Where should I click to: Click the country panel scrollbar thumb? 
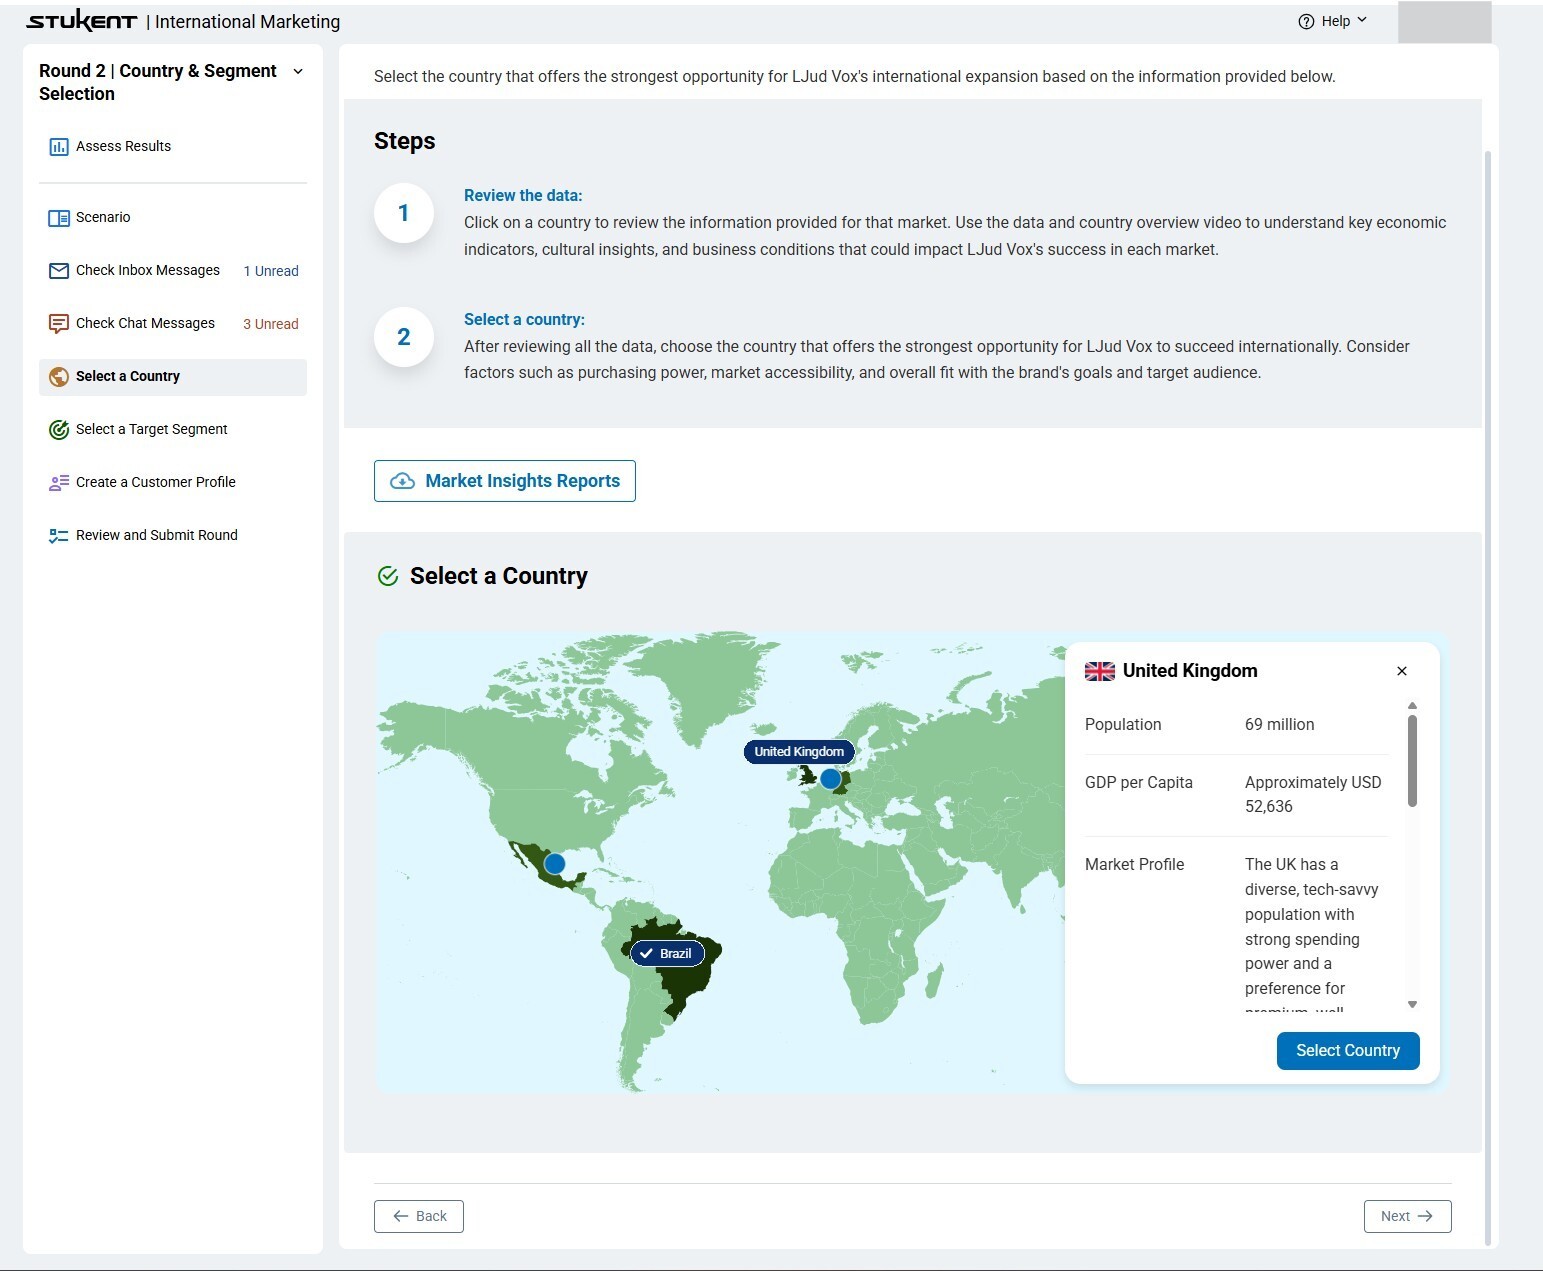(x=1412, y=760)
